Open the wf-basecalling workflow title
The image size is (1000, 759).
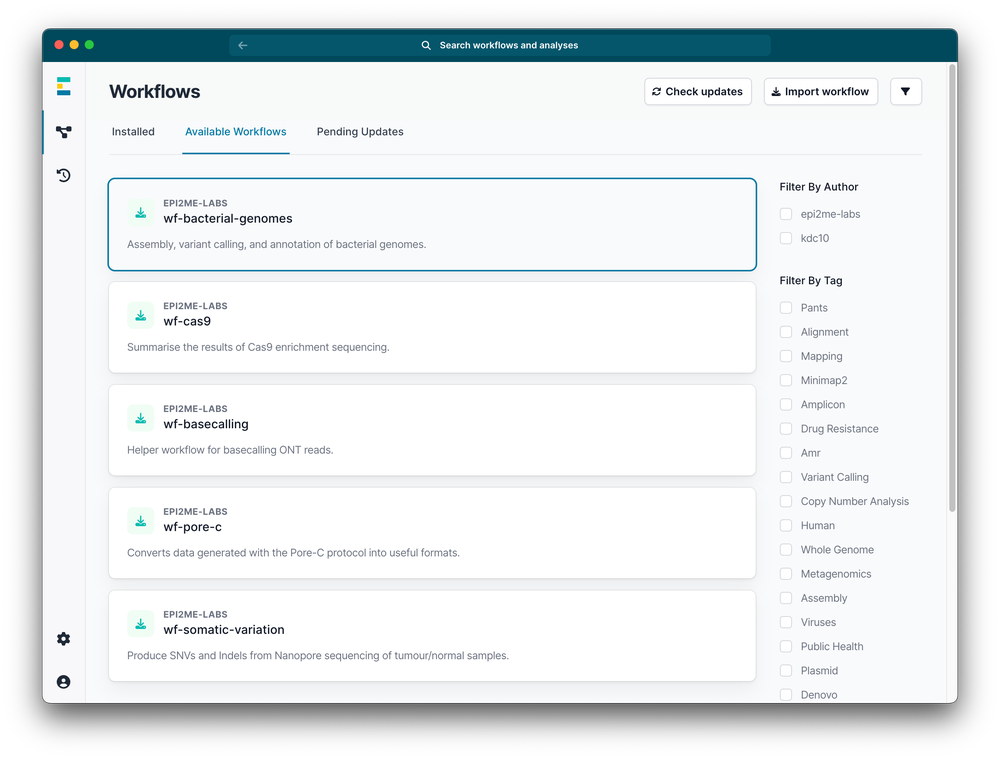coord(206,424)
